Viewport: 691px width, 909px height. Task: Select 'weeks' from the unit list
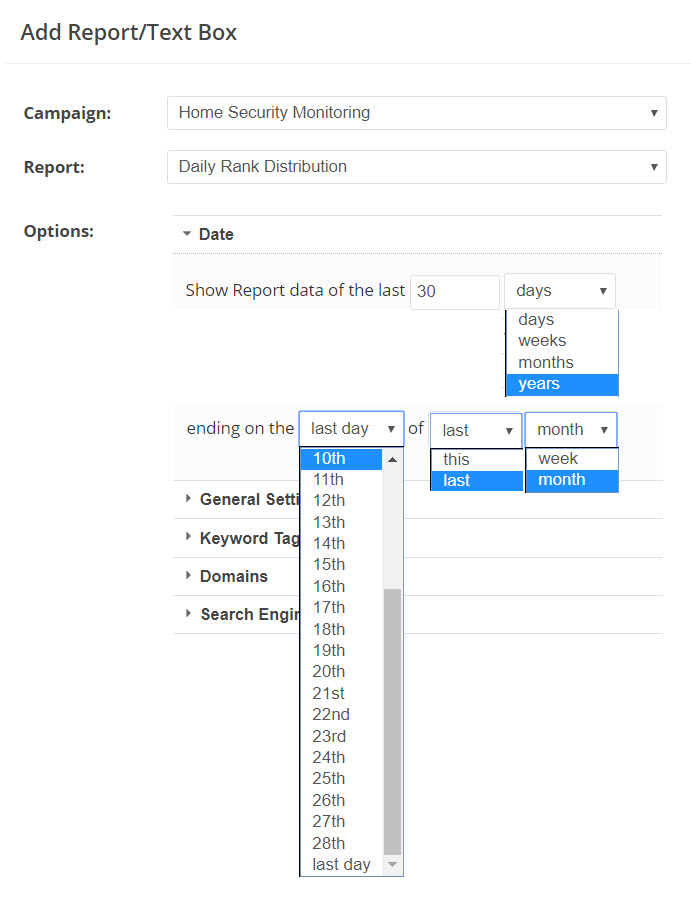[542, 341]
